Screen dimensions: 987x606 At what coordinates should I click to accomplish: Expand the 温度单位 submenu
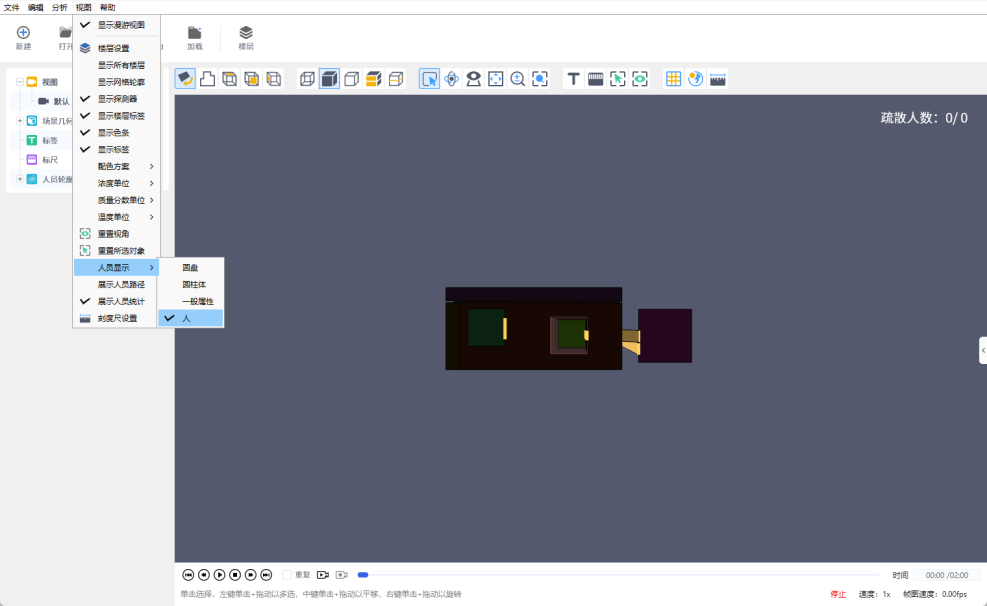116,217
